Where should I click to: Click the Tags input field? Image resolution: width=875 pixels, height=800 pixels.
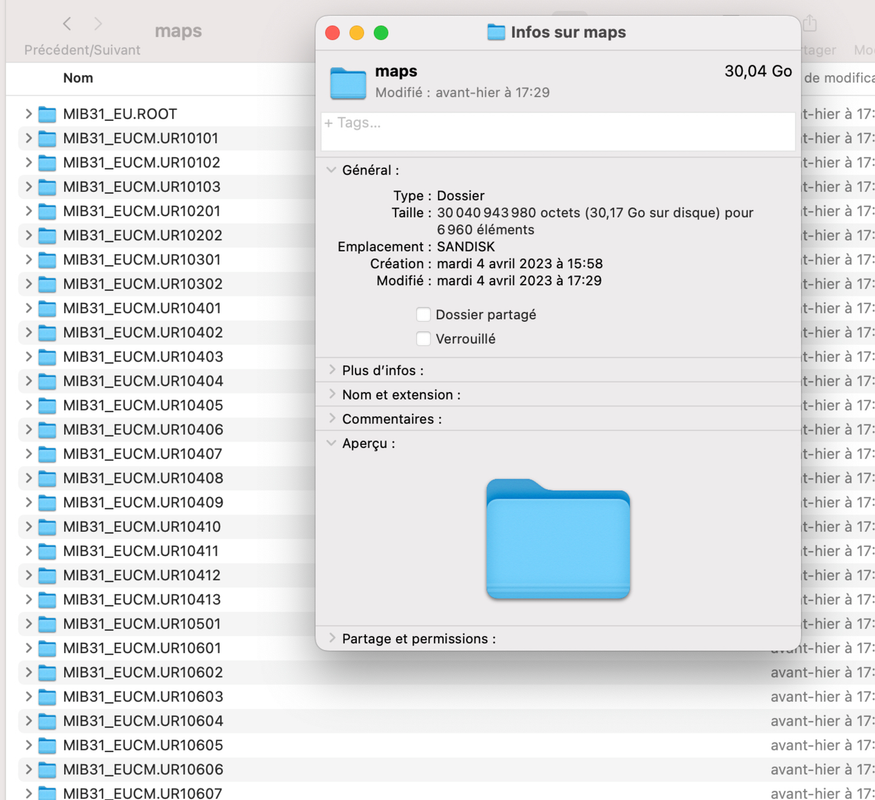click(x=558, y=132)
